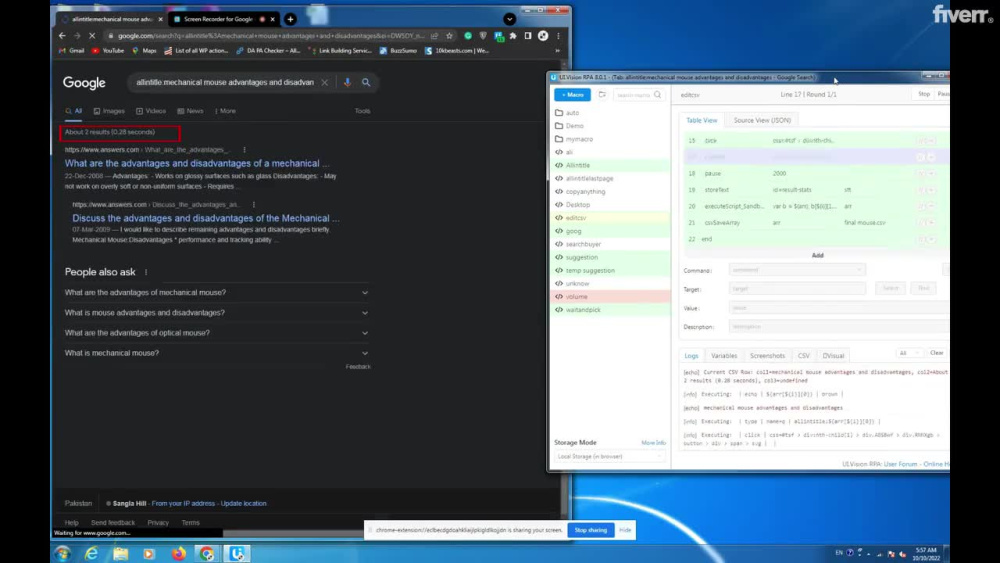Switch to the Screen Recorder for Google tab

coord(218,19)
